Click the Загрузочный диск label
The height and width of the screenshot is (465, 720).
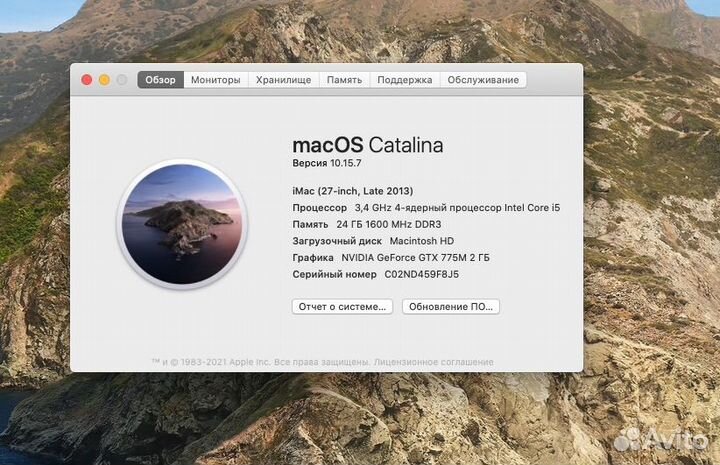[x=337, y=241]
